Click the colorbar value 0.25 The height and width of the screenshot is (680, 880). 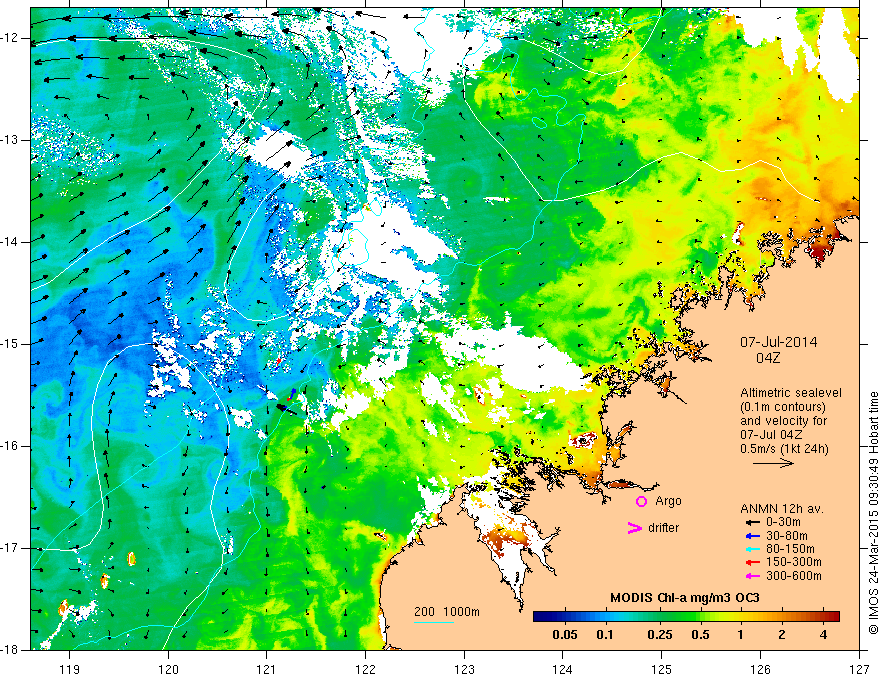[659, 635]
